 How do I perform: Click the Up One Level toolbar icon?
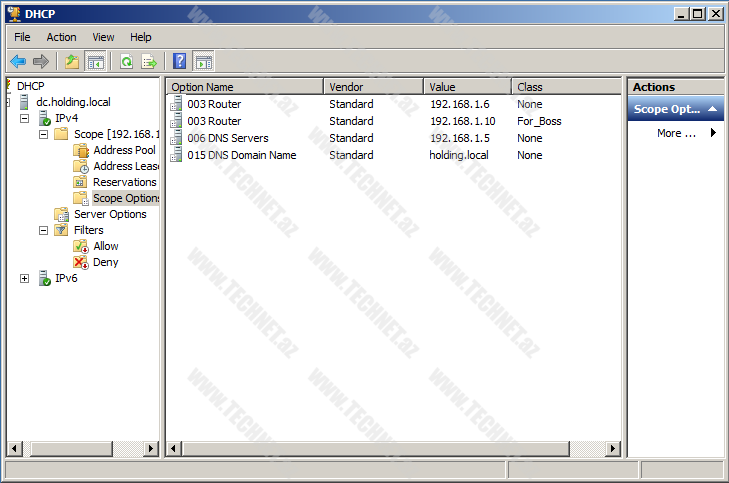click(72, 61)
